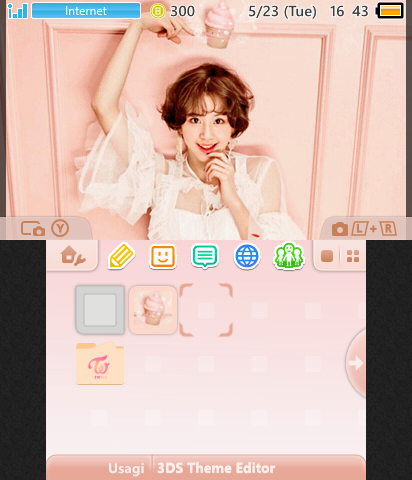Switch to small grid icon view
The image size is (412, 480).
pos(353,256)
